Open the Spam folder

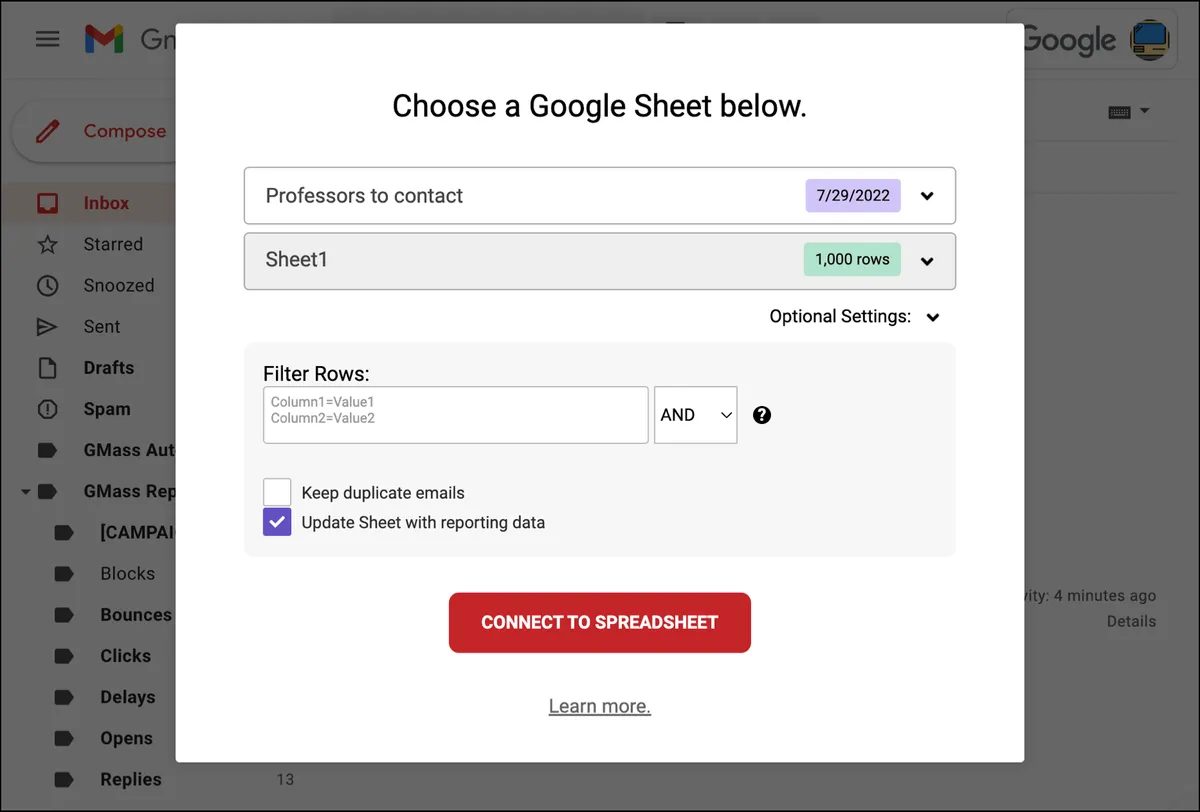[x=107, y=409]
